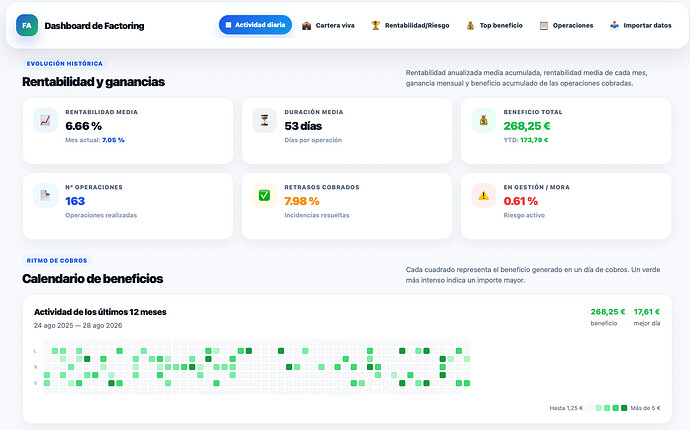Click the darkest green legend swatch
Screen dimensions: 690x430
point(624,408)
